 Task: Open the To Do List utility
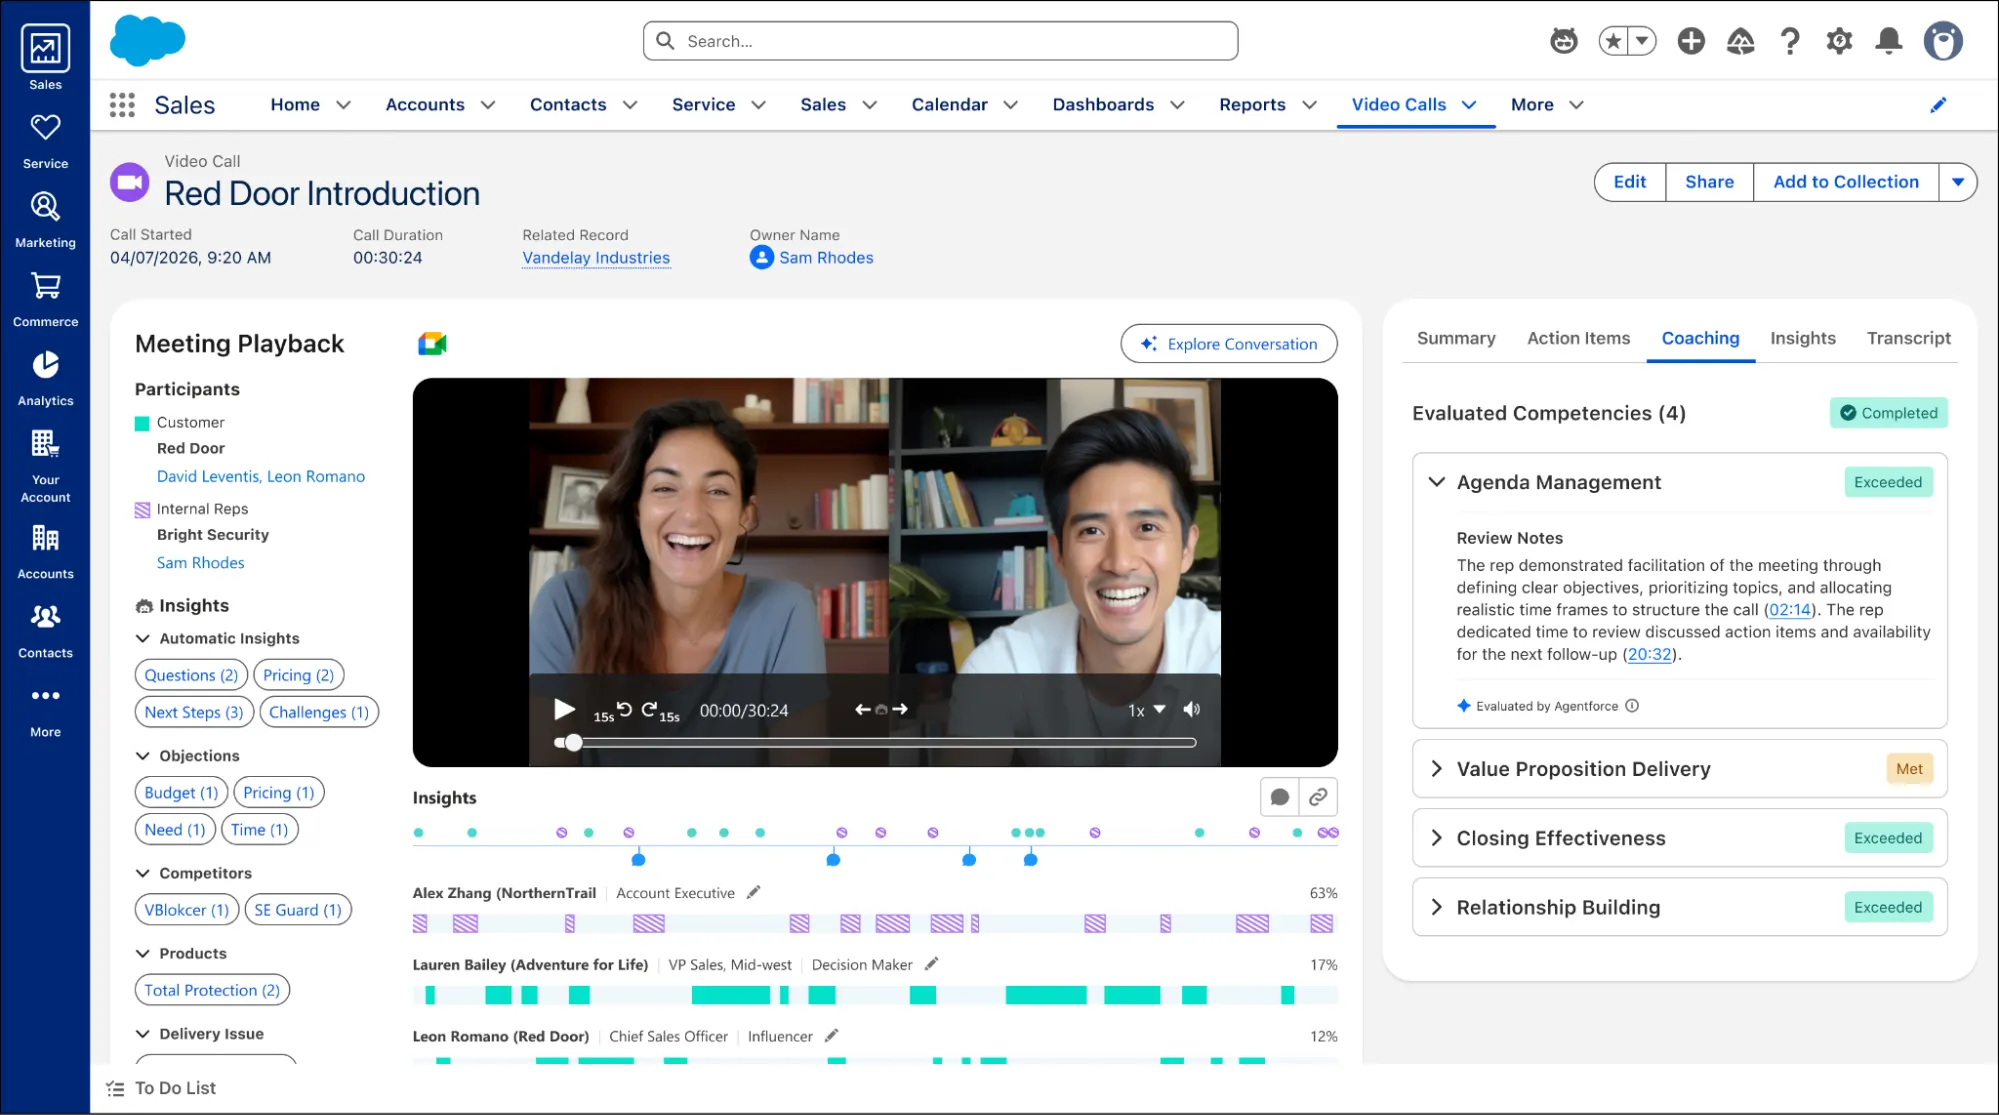[x=162, y=1088]
